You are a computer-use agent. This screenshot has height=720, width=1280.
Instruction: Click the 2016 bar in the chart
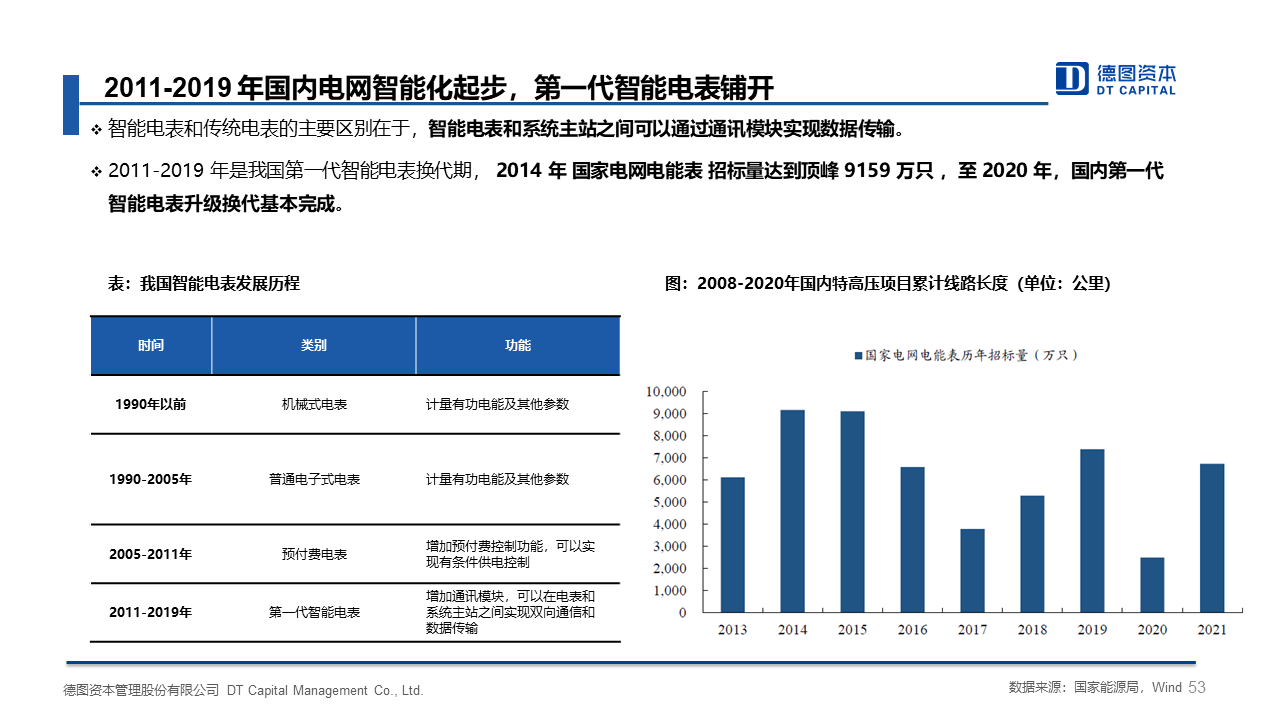tap(912, 540)
